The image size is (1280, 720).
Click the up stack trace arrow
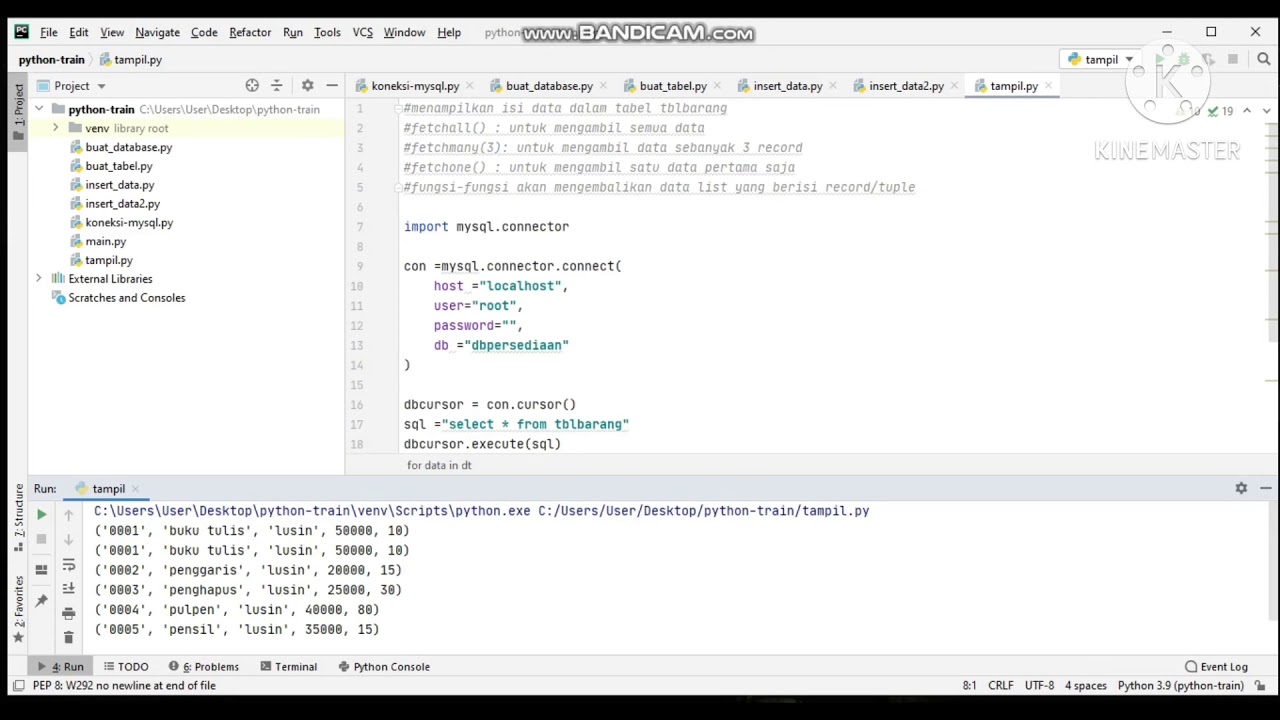[x=68, y=515]
